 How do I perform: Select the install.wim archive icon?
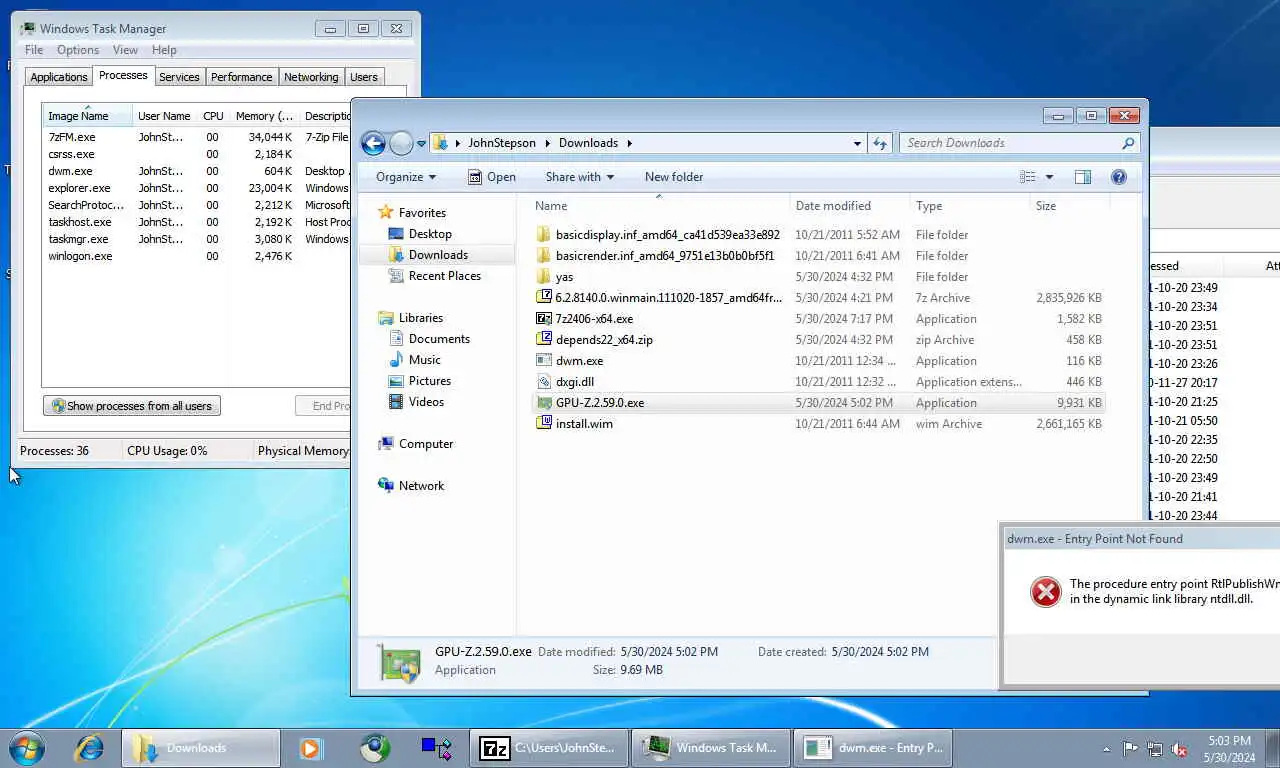tap(544, 424)
